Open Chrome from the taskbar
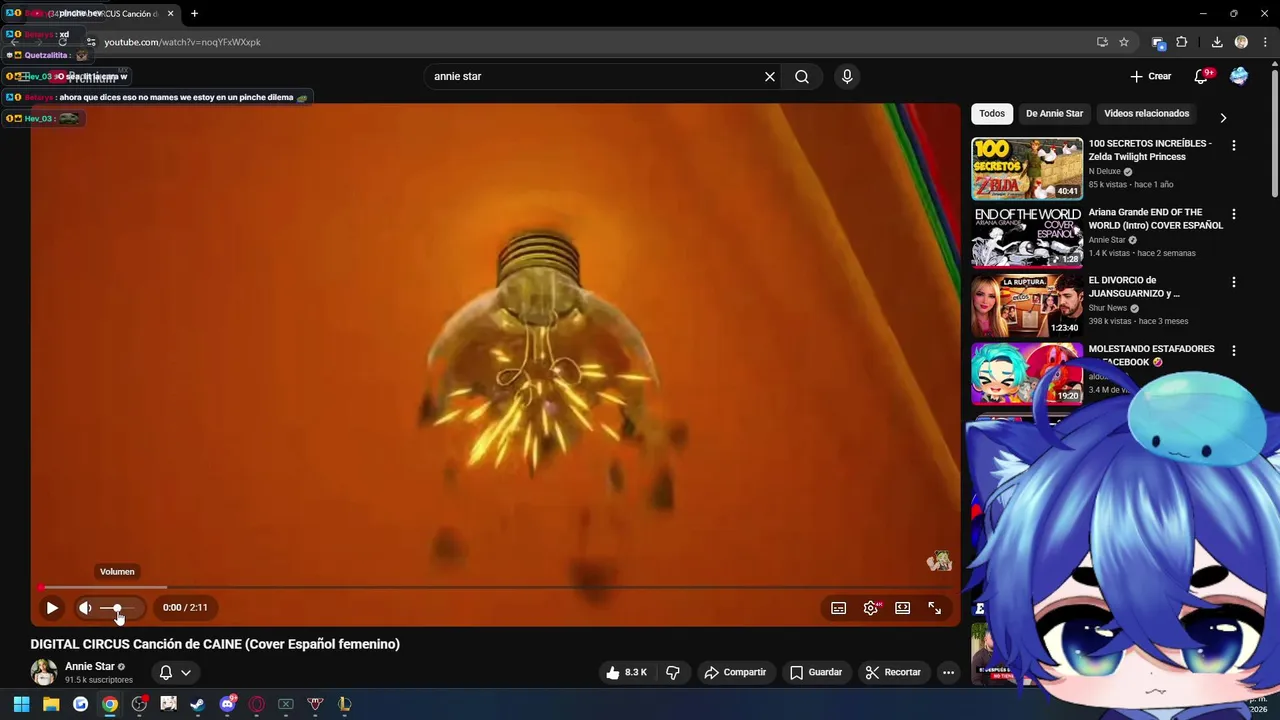 click(110, 704)
